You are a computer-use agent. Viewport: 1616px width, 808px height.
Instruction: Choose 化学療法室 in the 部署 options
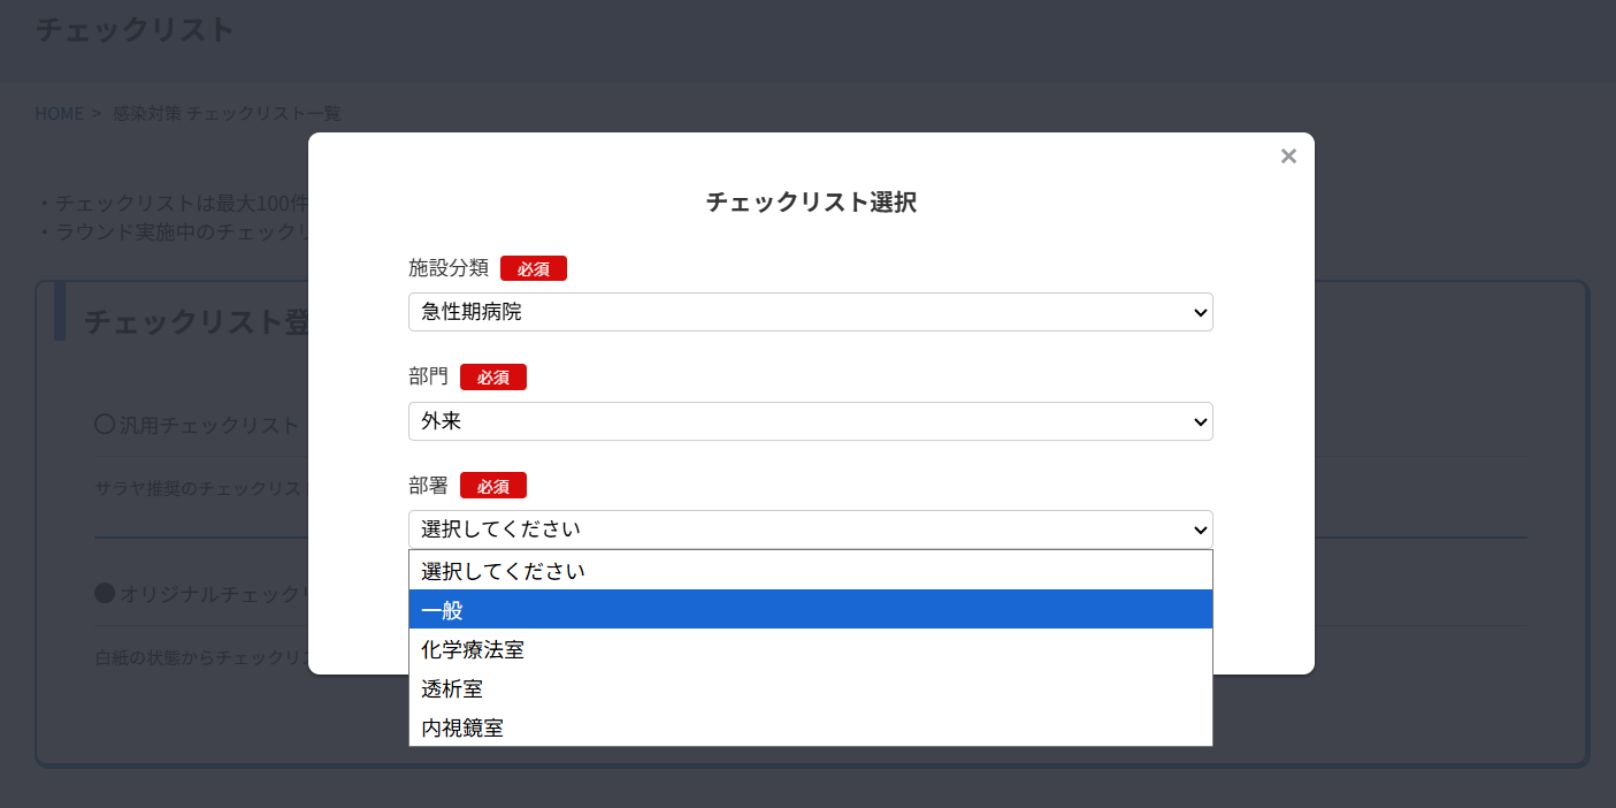810,649
